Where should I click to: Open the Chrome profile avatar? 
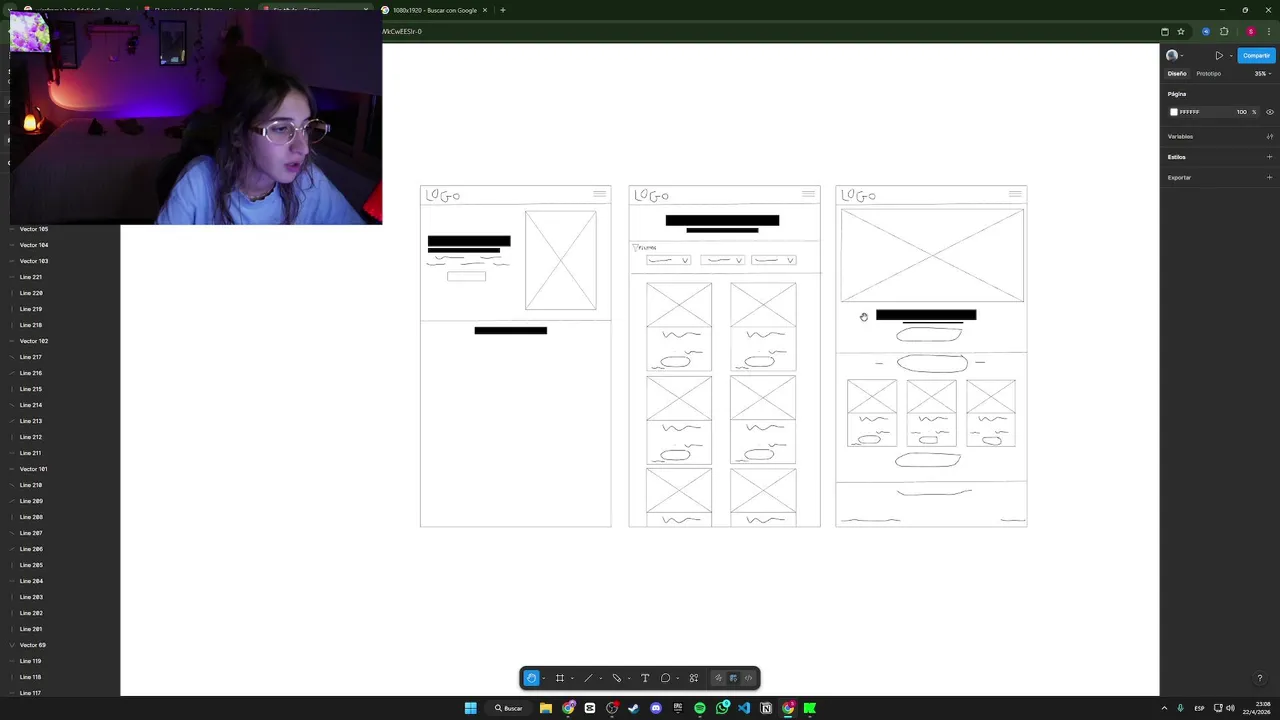coord(1251,31)
